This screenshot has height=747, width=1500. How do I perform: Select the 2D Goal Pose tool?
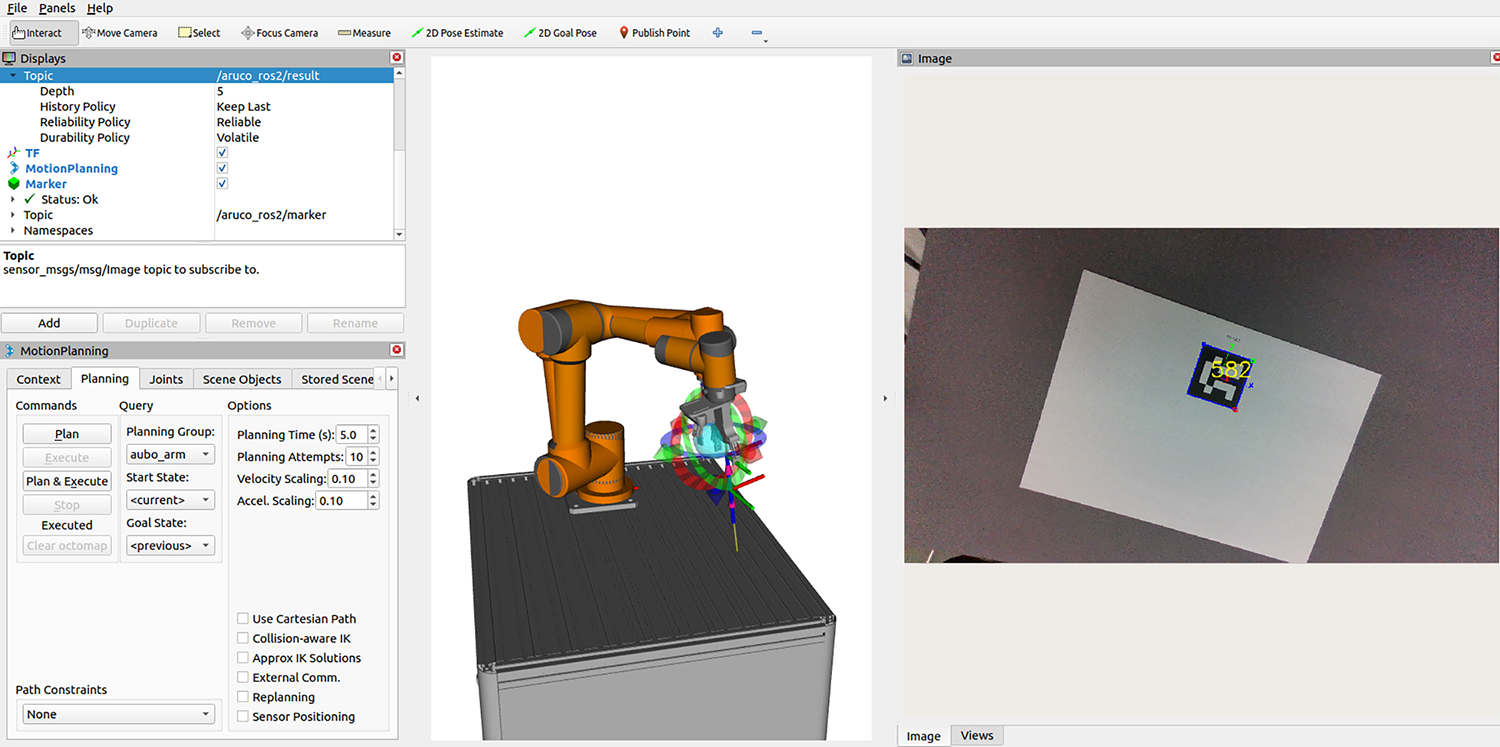(560, 33)
